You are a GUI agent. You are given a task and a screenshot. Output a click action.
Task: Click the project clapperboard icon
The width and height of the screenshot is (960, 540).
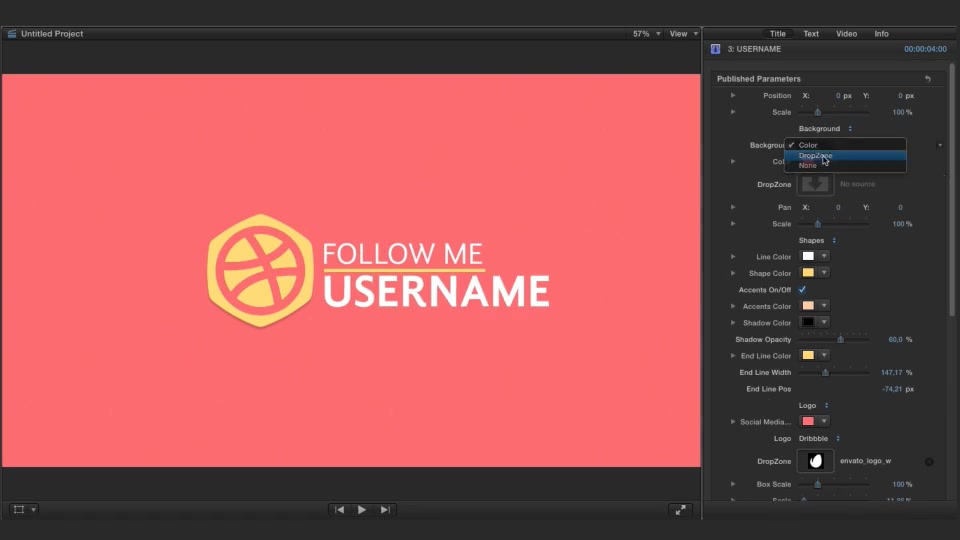(12, 34)
